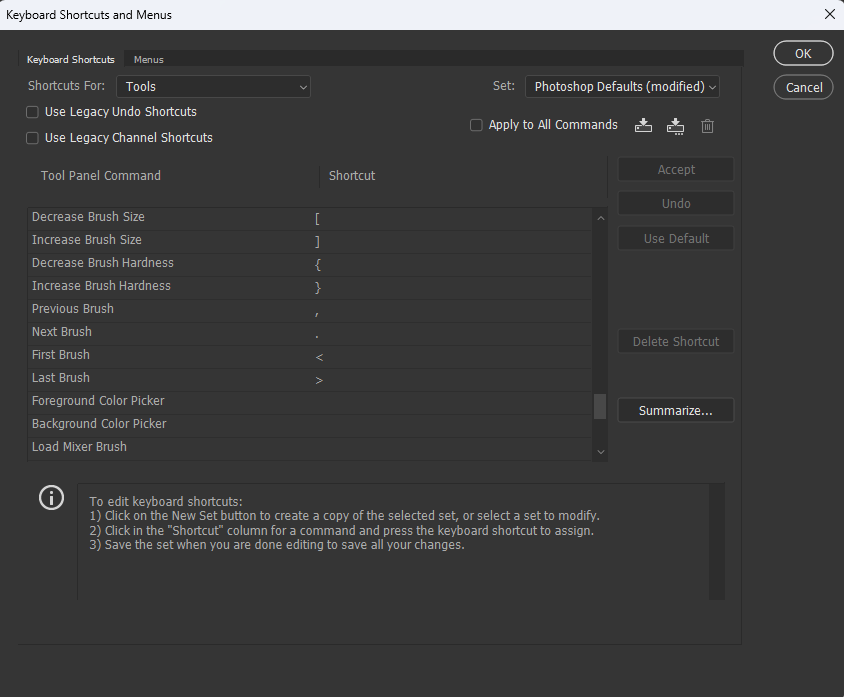The height and width of the screenshot is (697, 844).
Task: Click the Cancel button
Action: click(802, 87)
